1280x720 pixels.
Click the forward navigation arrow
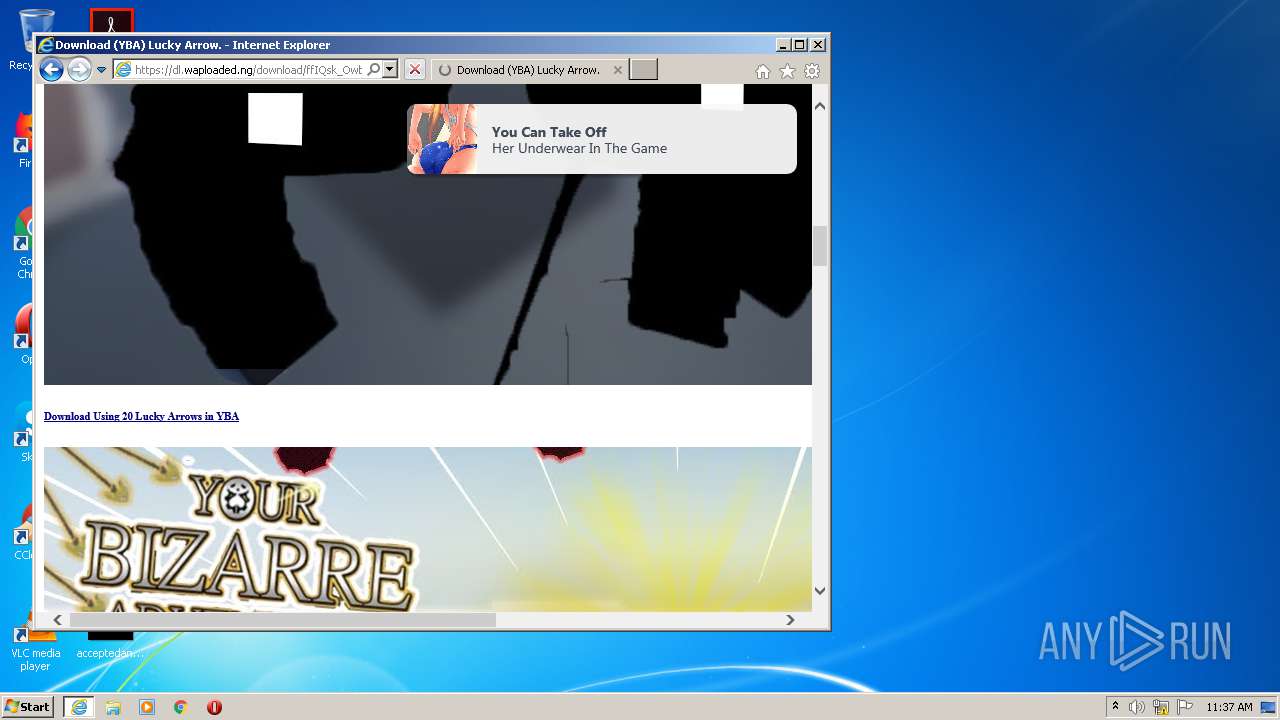(79, 70)
